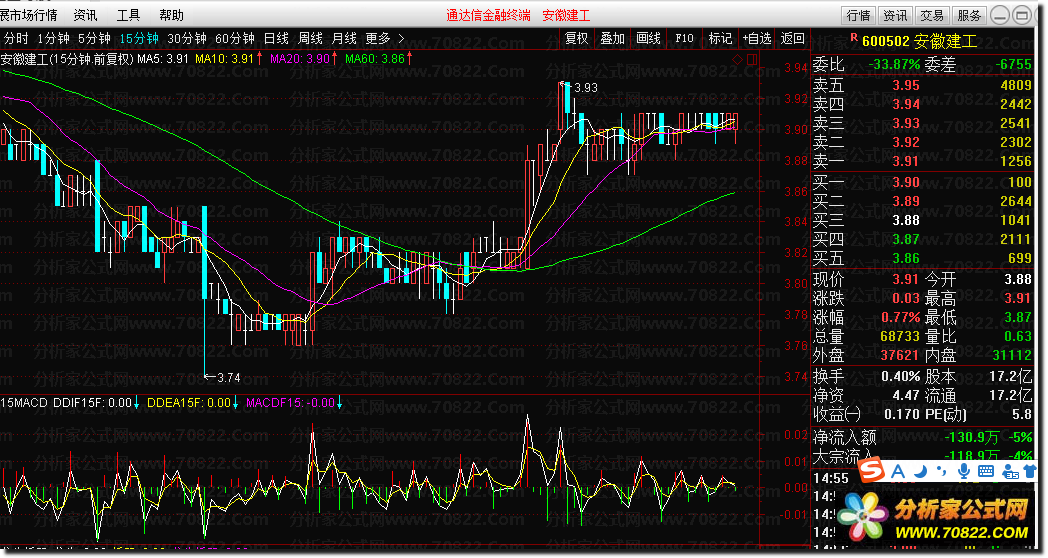The width and height of the screenshot is (1048, 558).
Task: Click MACDF15 cyan down arrow
Action: pos(340,402)
